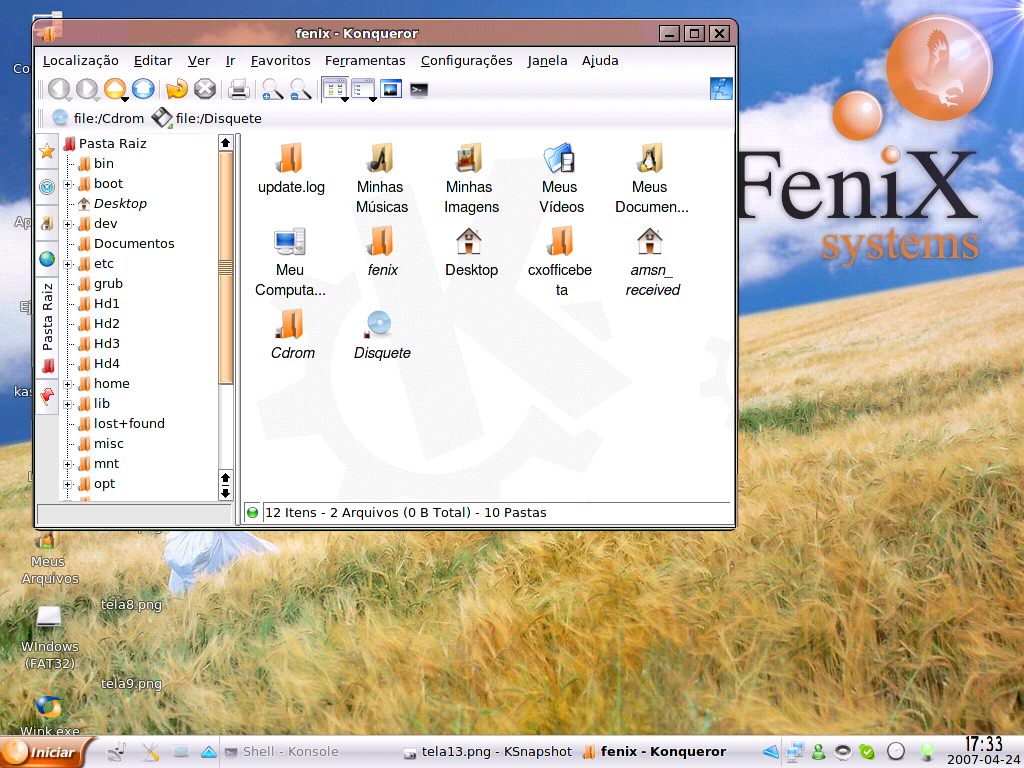Click the Konqueror animated logo button

(721, 89)
